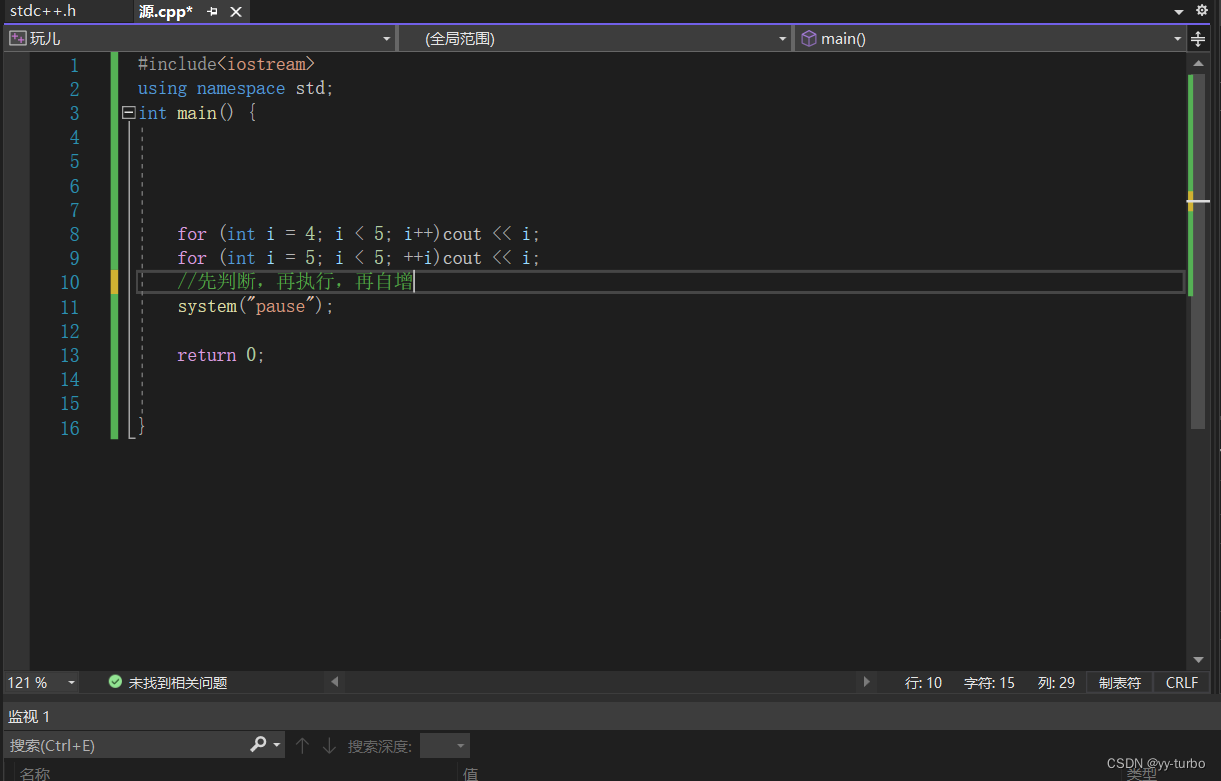Click the system("pause"); line

256,306
